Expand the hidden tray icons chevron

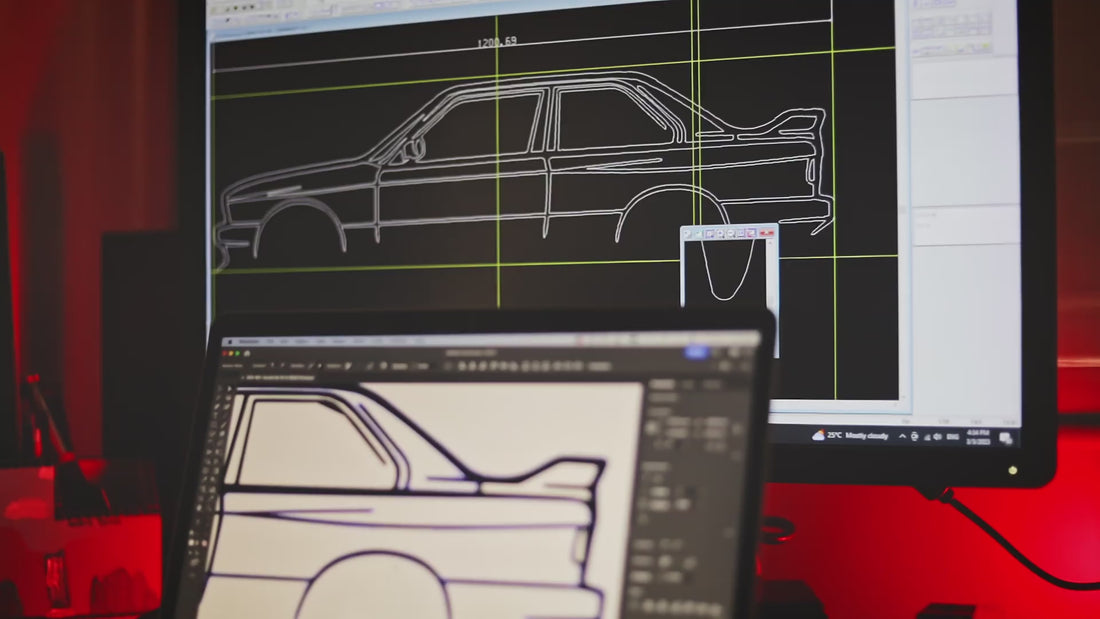pyautogui.click(x=902, y=436)
